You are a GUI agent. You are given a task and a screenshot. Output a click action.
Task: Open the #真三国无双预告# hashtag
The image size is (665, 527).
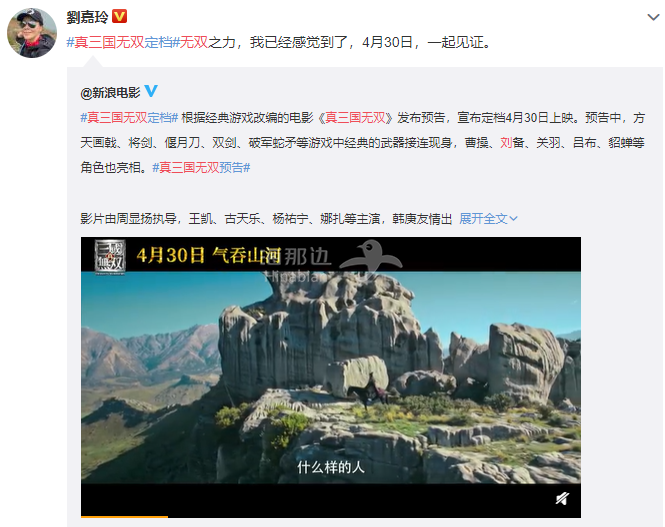(201, 168)
